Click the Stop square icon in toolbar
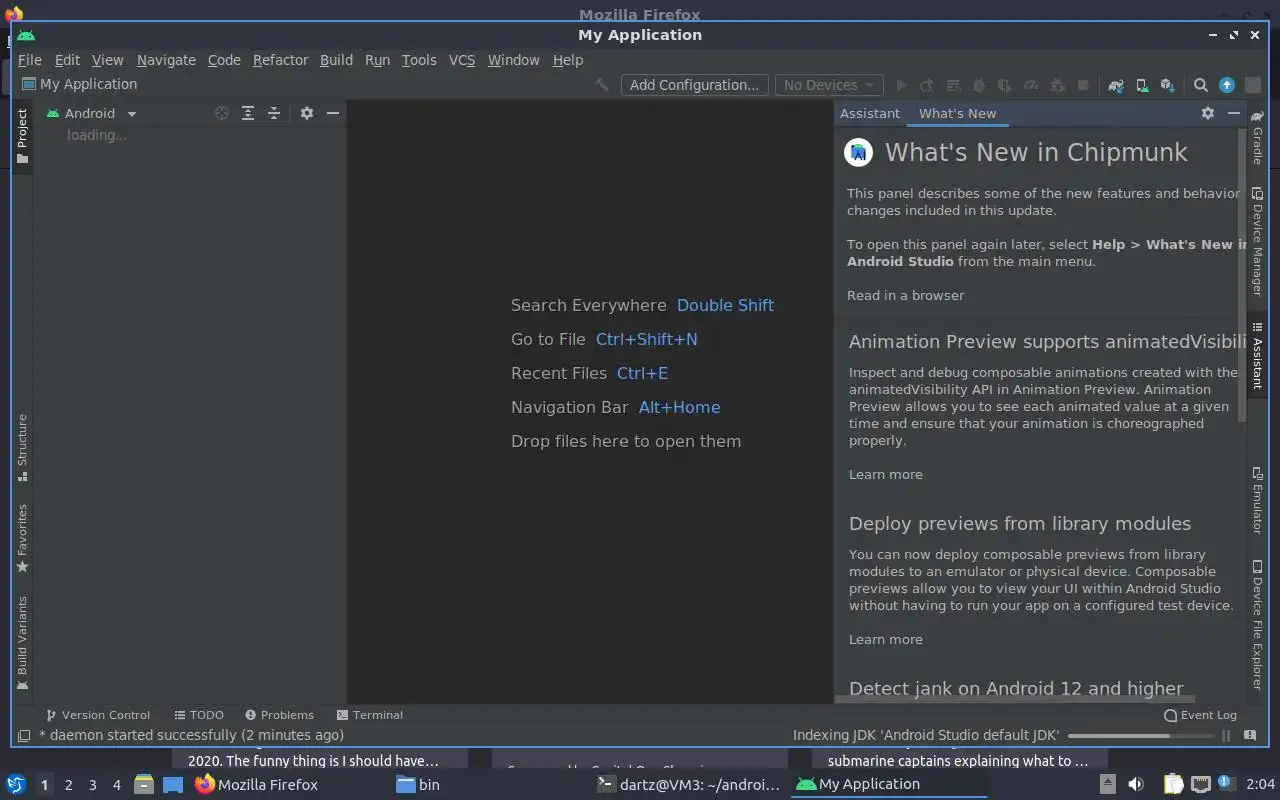The width and height of the screenshot is (1280, 800). tap(1083, 85)
